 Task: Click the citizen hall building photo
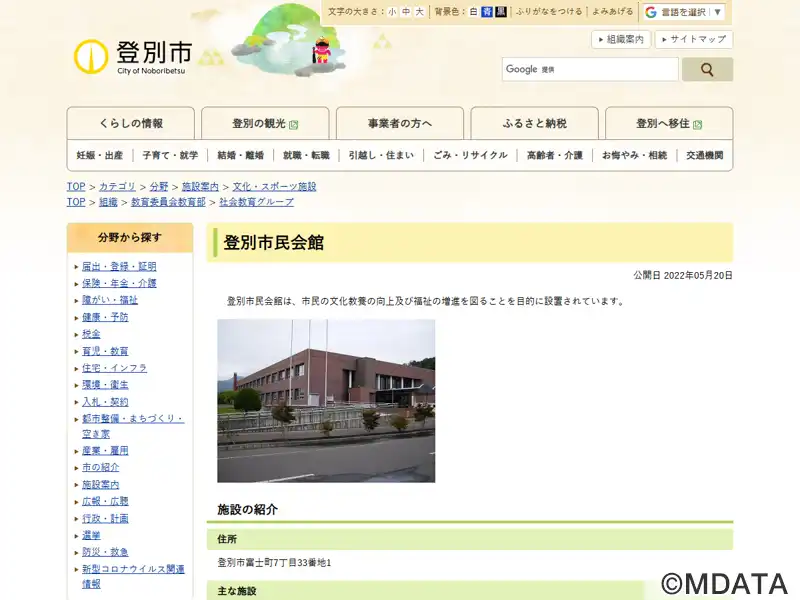[326, 401]
